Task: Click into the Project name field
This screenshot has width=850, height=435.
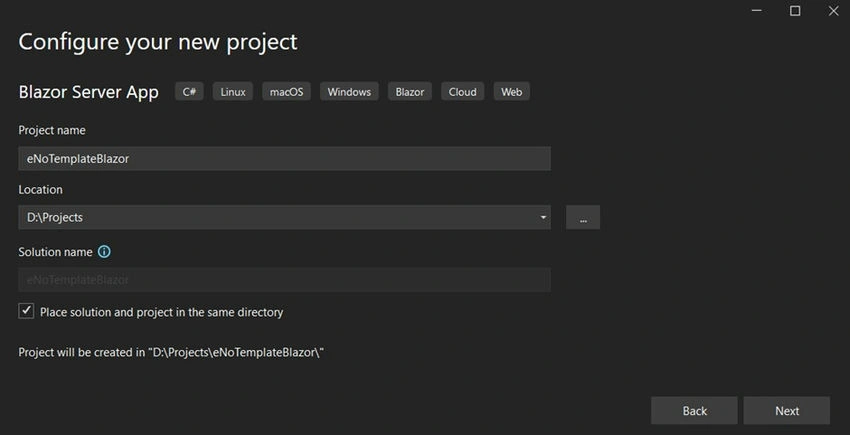Action: click(x=285, y=158)
